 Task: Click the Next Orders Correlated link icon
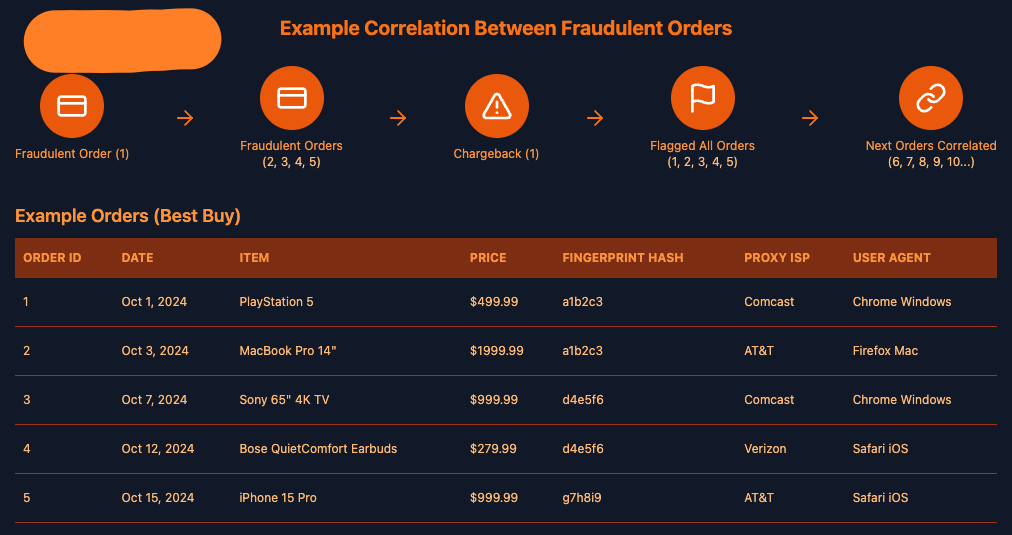[930, 98]
